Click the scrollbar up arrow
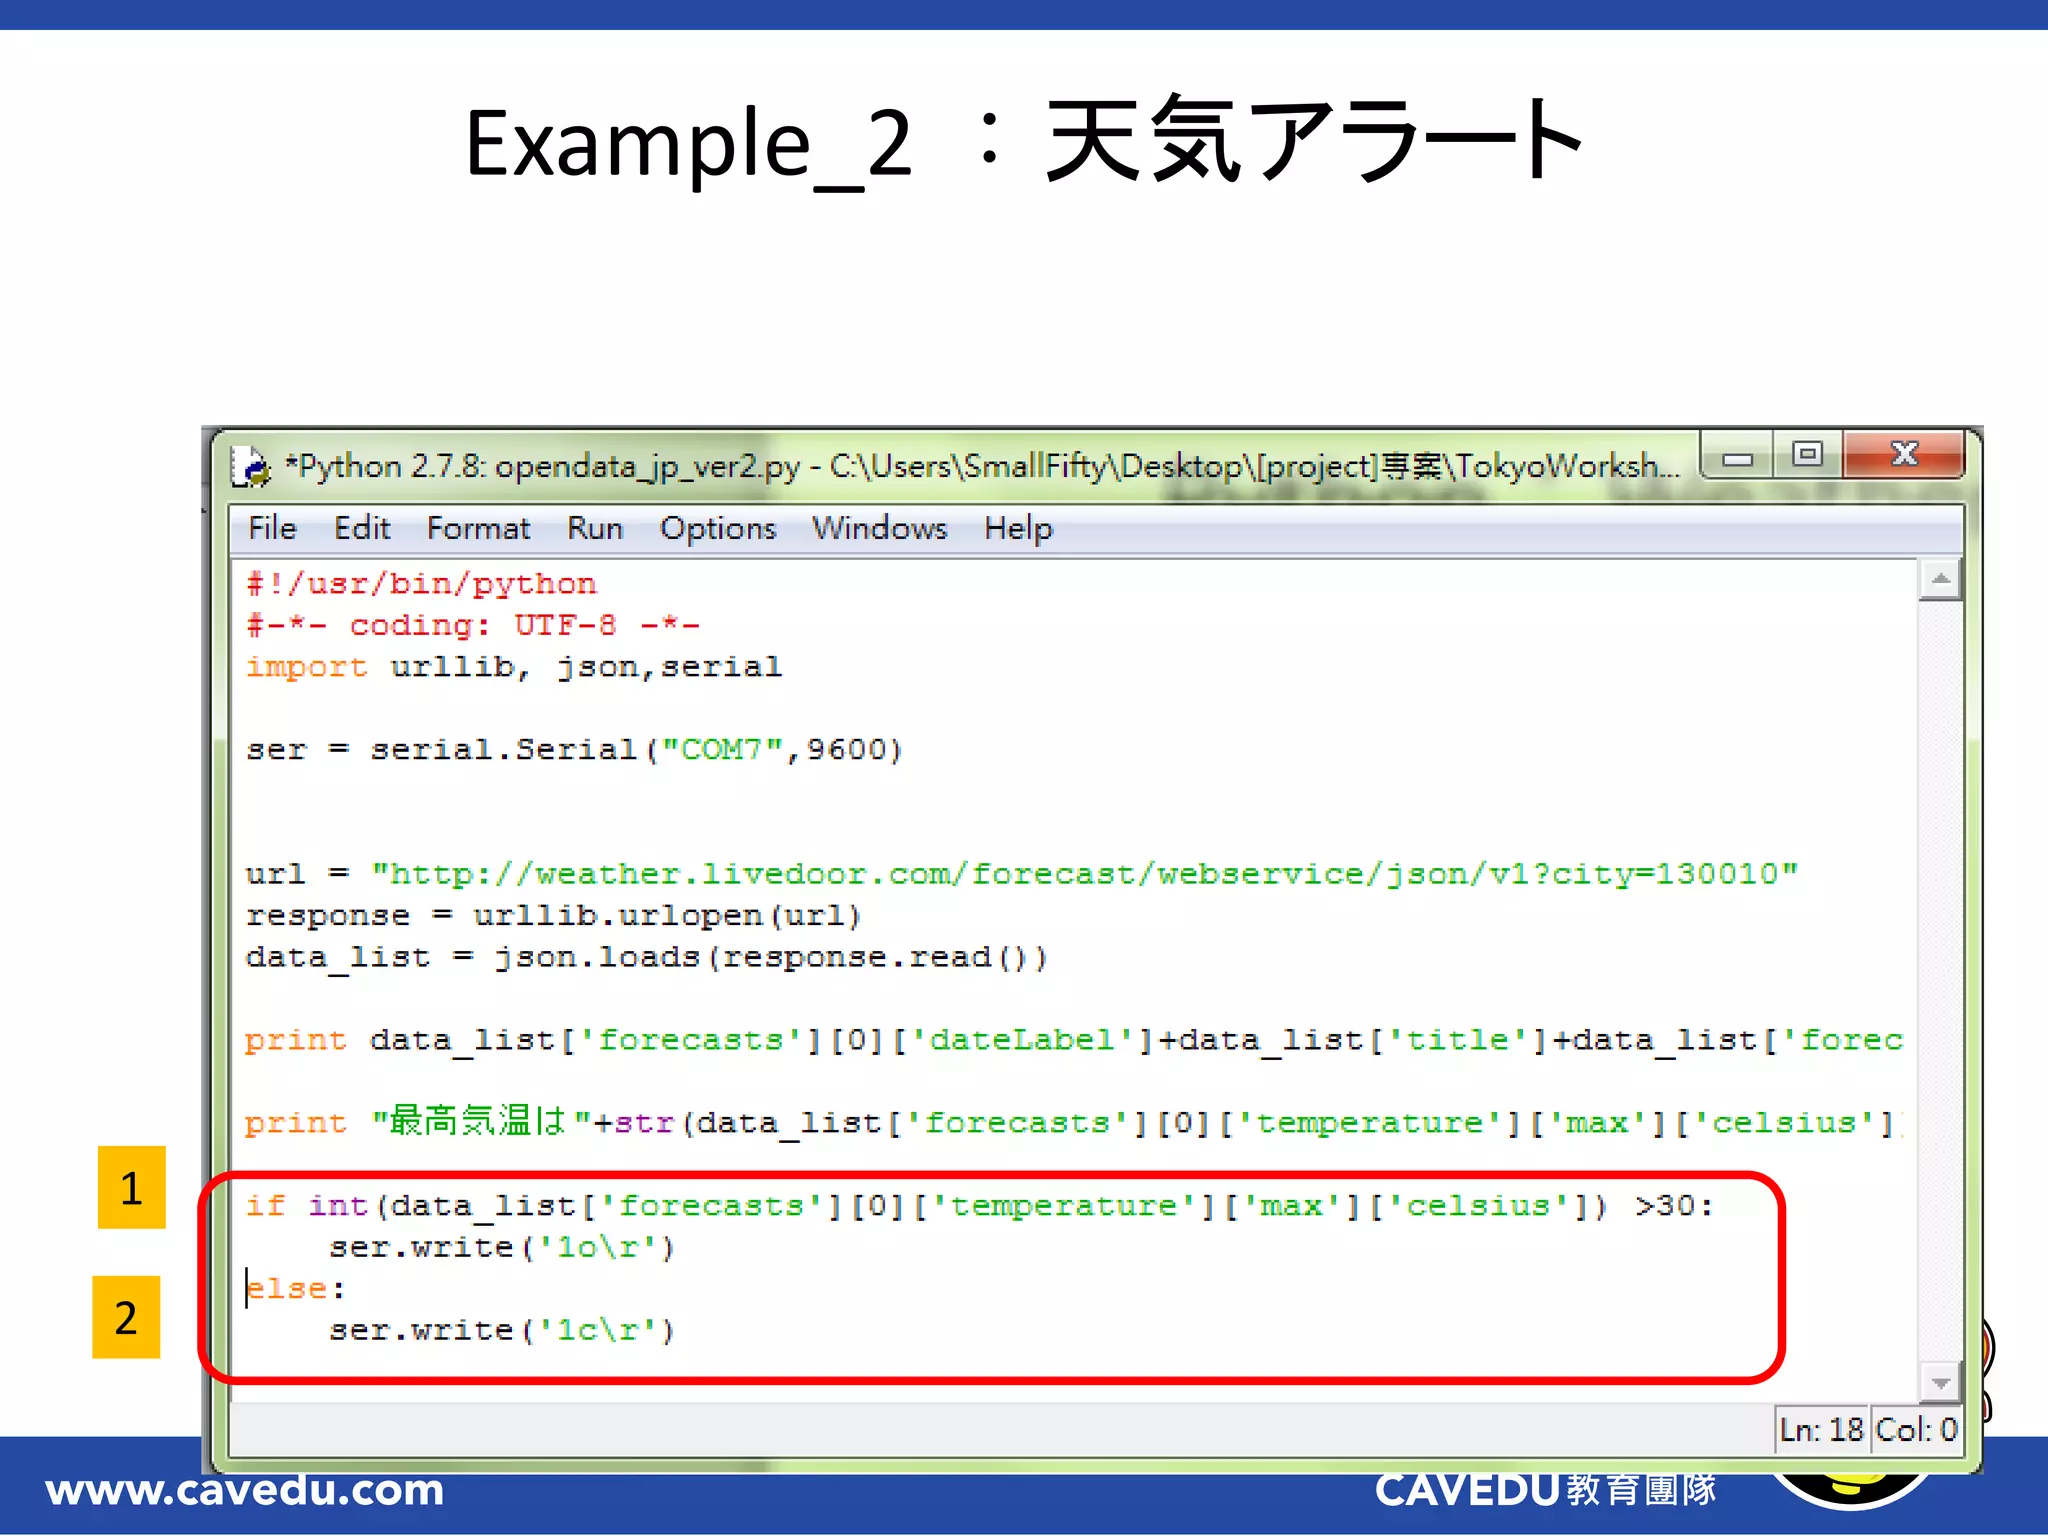 coord(1940,580)
